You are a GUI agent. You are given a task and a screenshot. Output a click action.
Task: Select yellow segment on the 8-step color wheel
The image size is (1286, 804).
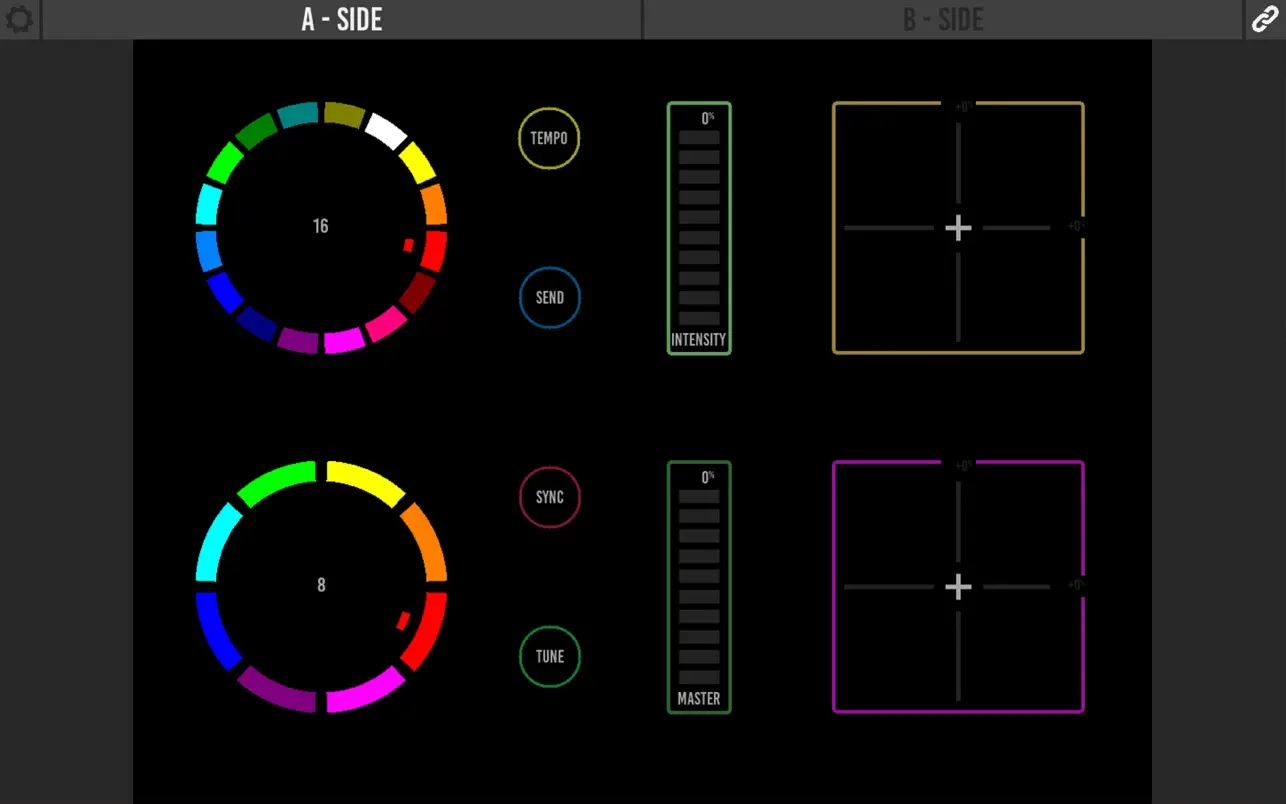(x=365, y=481)
